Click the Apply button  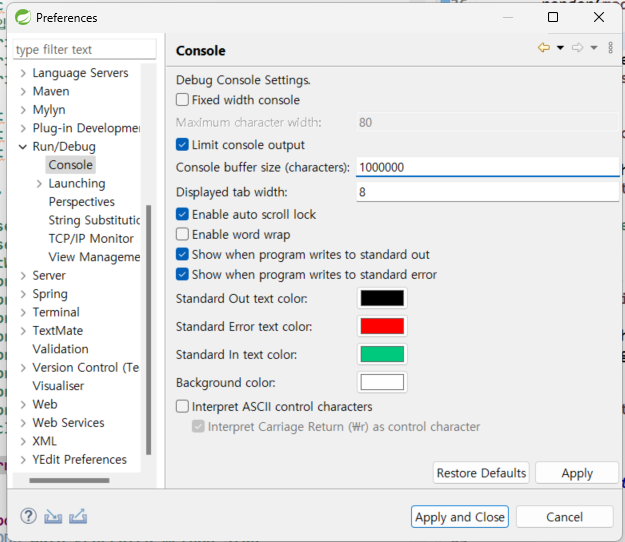(x=577, y=473)
